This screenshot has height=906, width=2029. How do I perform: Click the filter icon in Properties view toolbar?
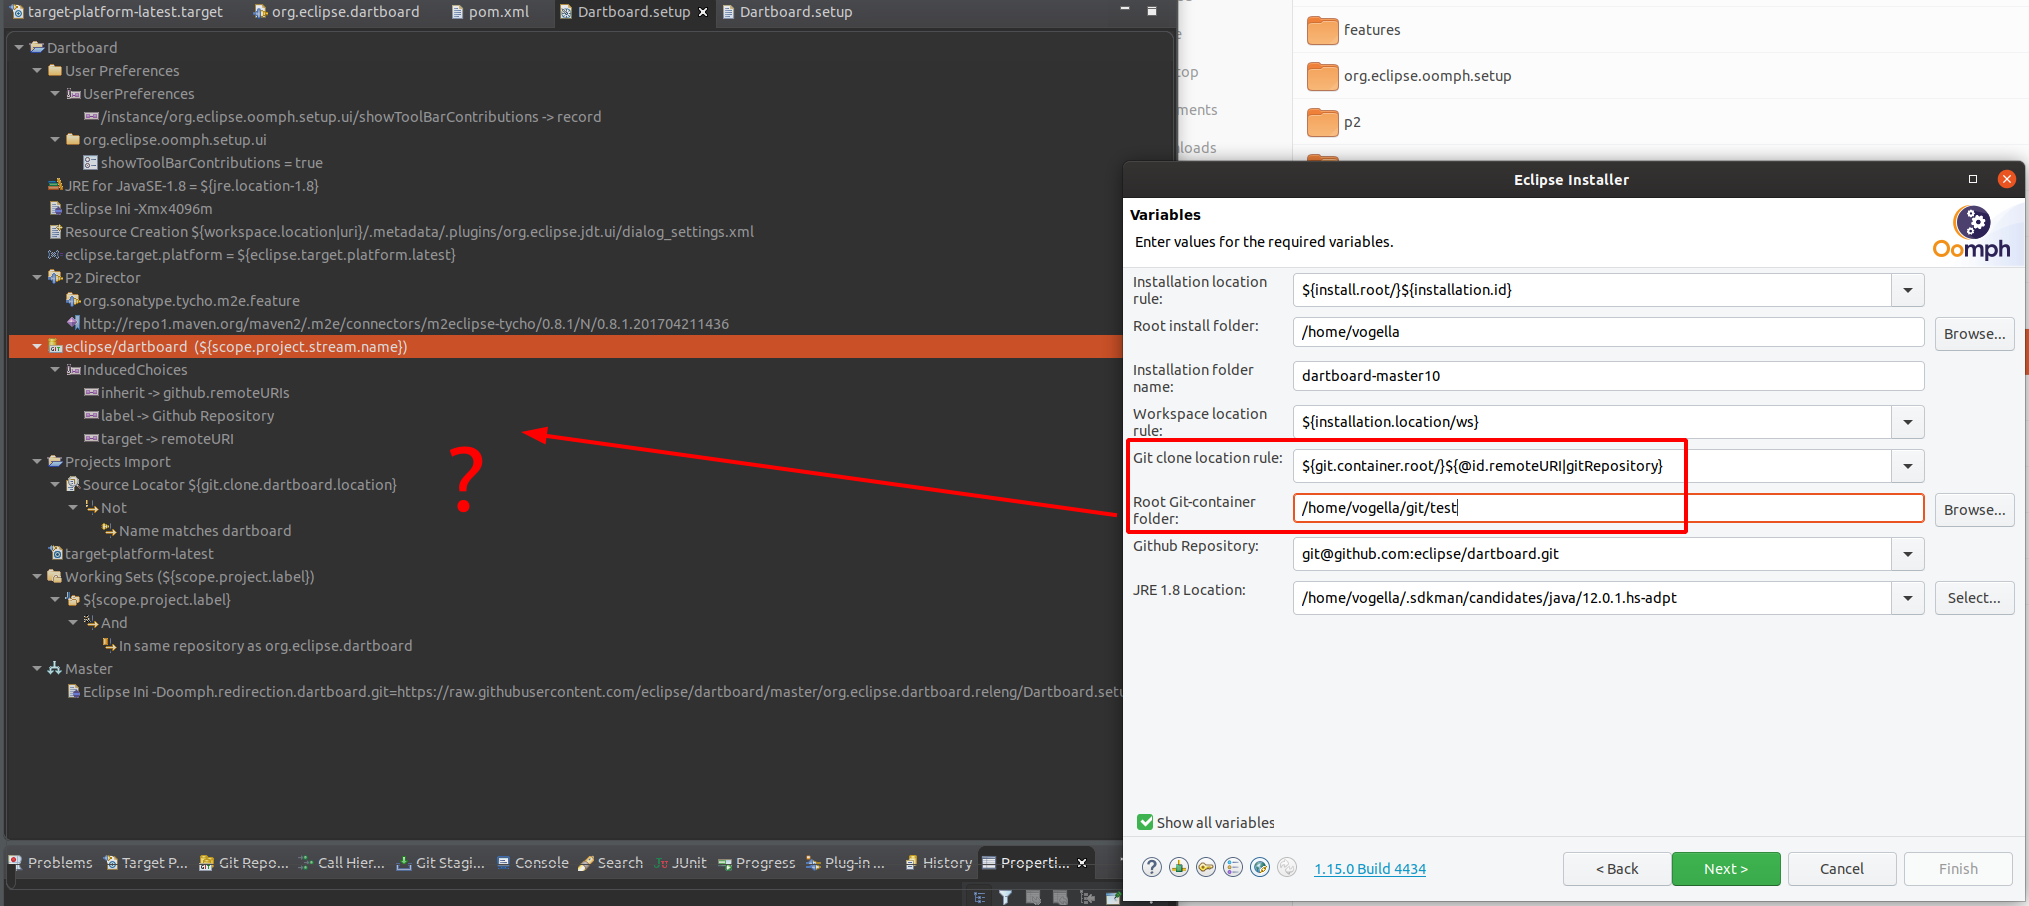click(x=1005, y=897)
